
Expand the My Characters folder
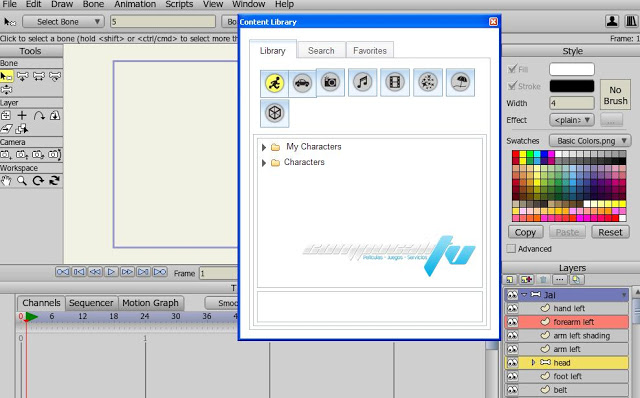(264, 147)
